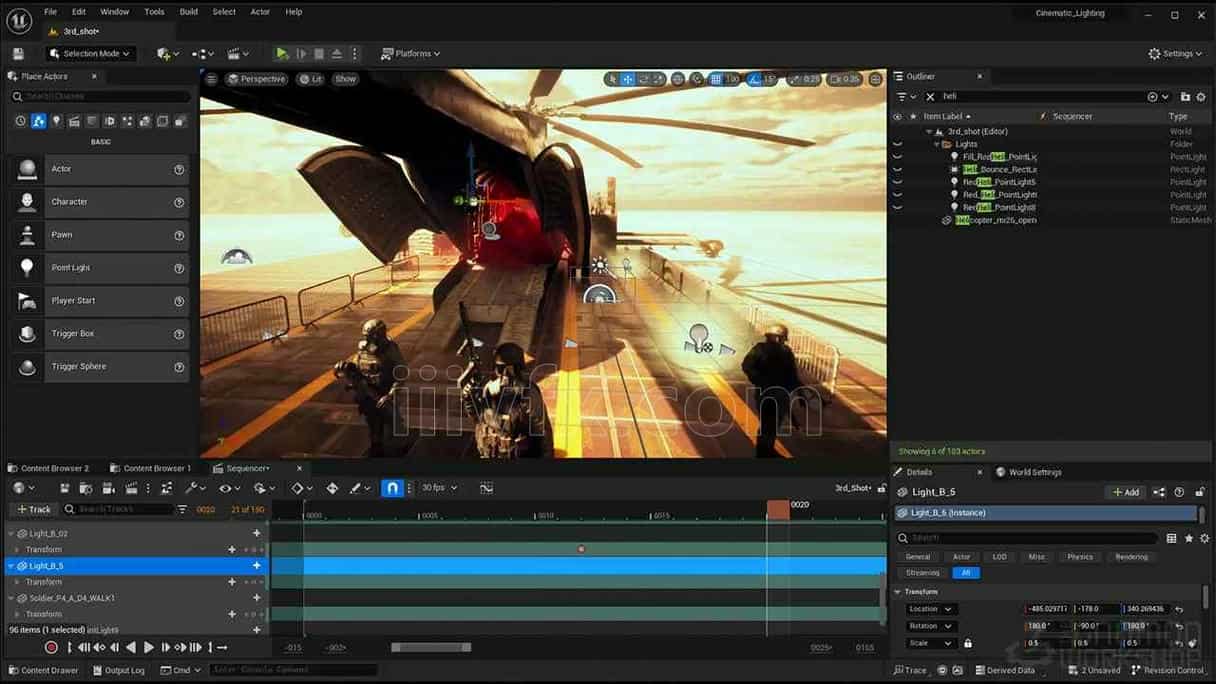Toggle visibility of Lights folder in Outliner
The height and width of the screenshot is (684, 1216).
point(897,144)
